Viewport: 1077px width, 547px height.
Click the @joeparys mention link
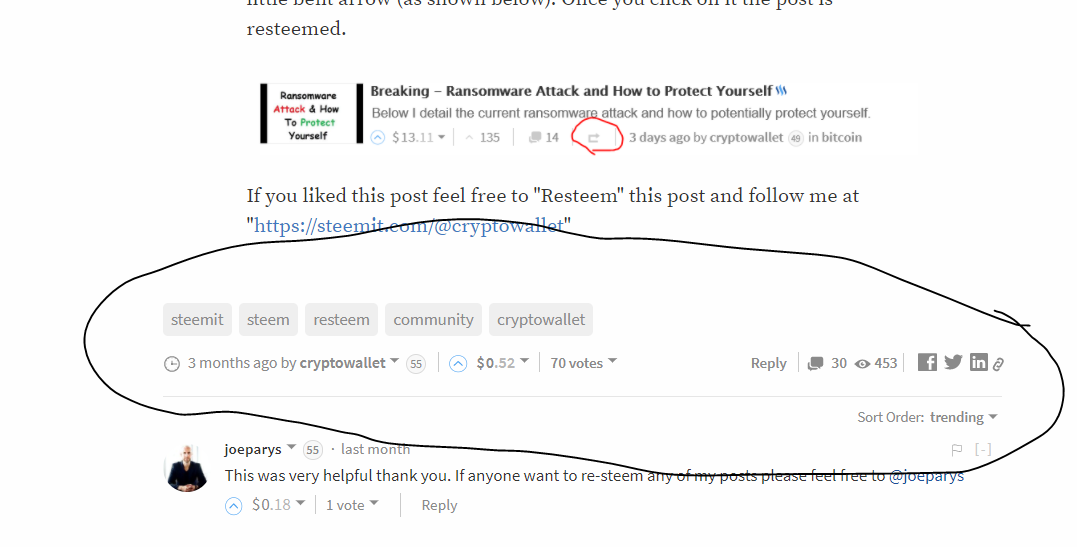[x=926, y=476]
